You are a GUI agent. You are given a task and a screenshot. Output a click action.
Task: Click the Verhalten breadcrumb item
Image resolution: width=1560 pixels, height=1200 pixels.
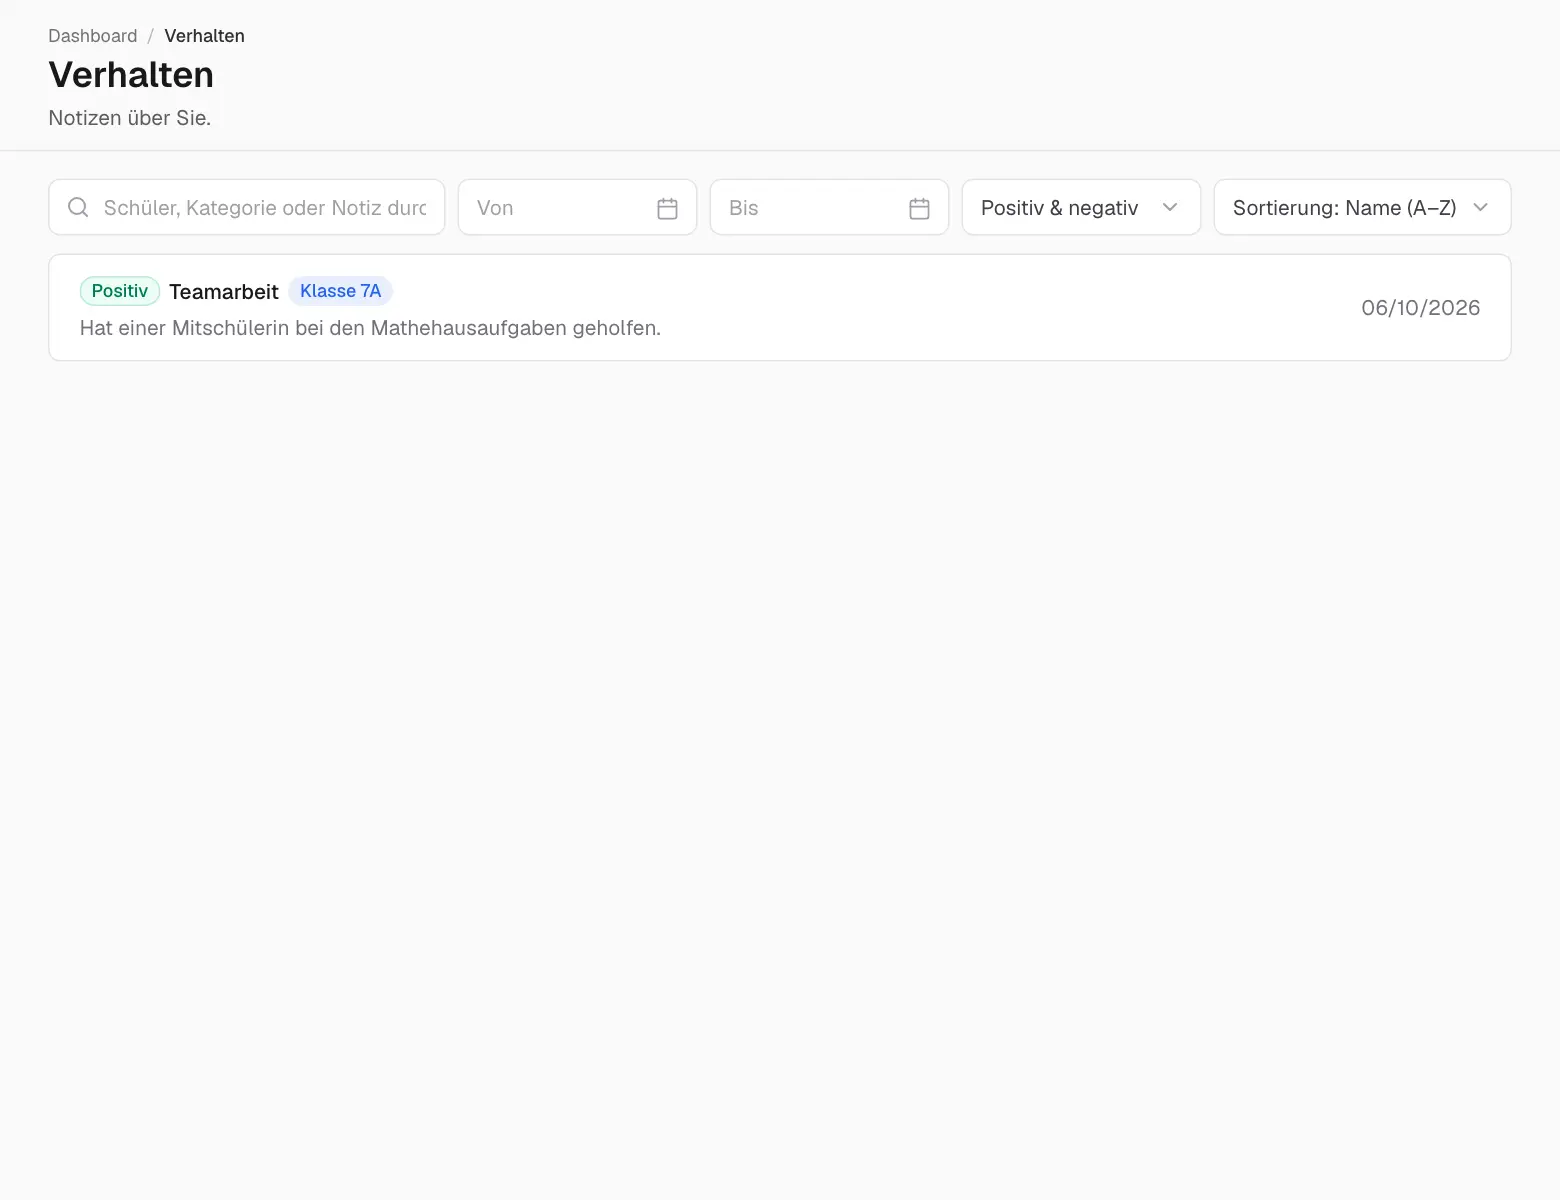coord(204,36)
